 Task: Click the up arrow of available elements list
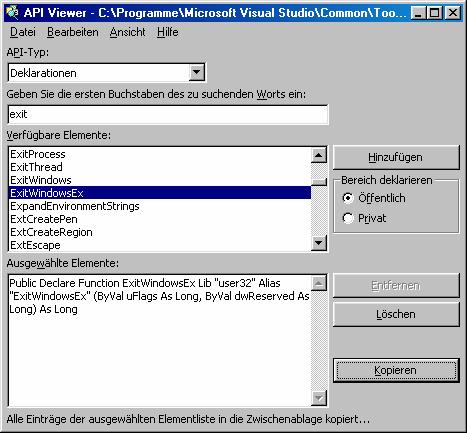(319, 155)
